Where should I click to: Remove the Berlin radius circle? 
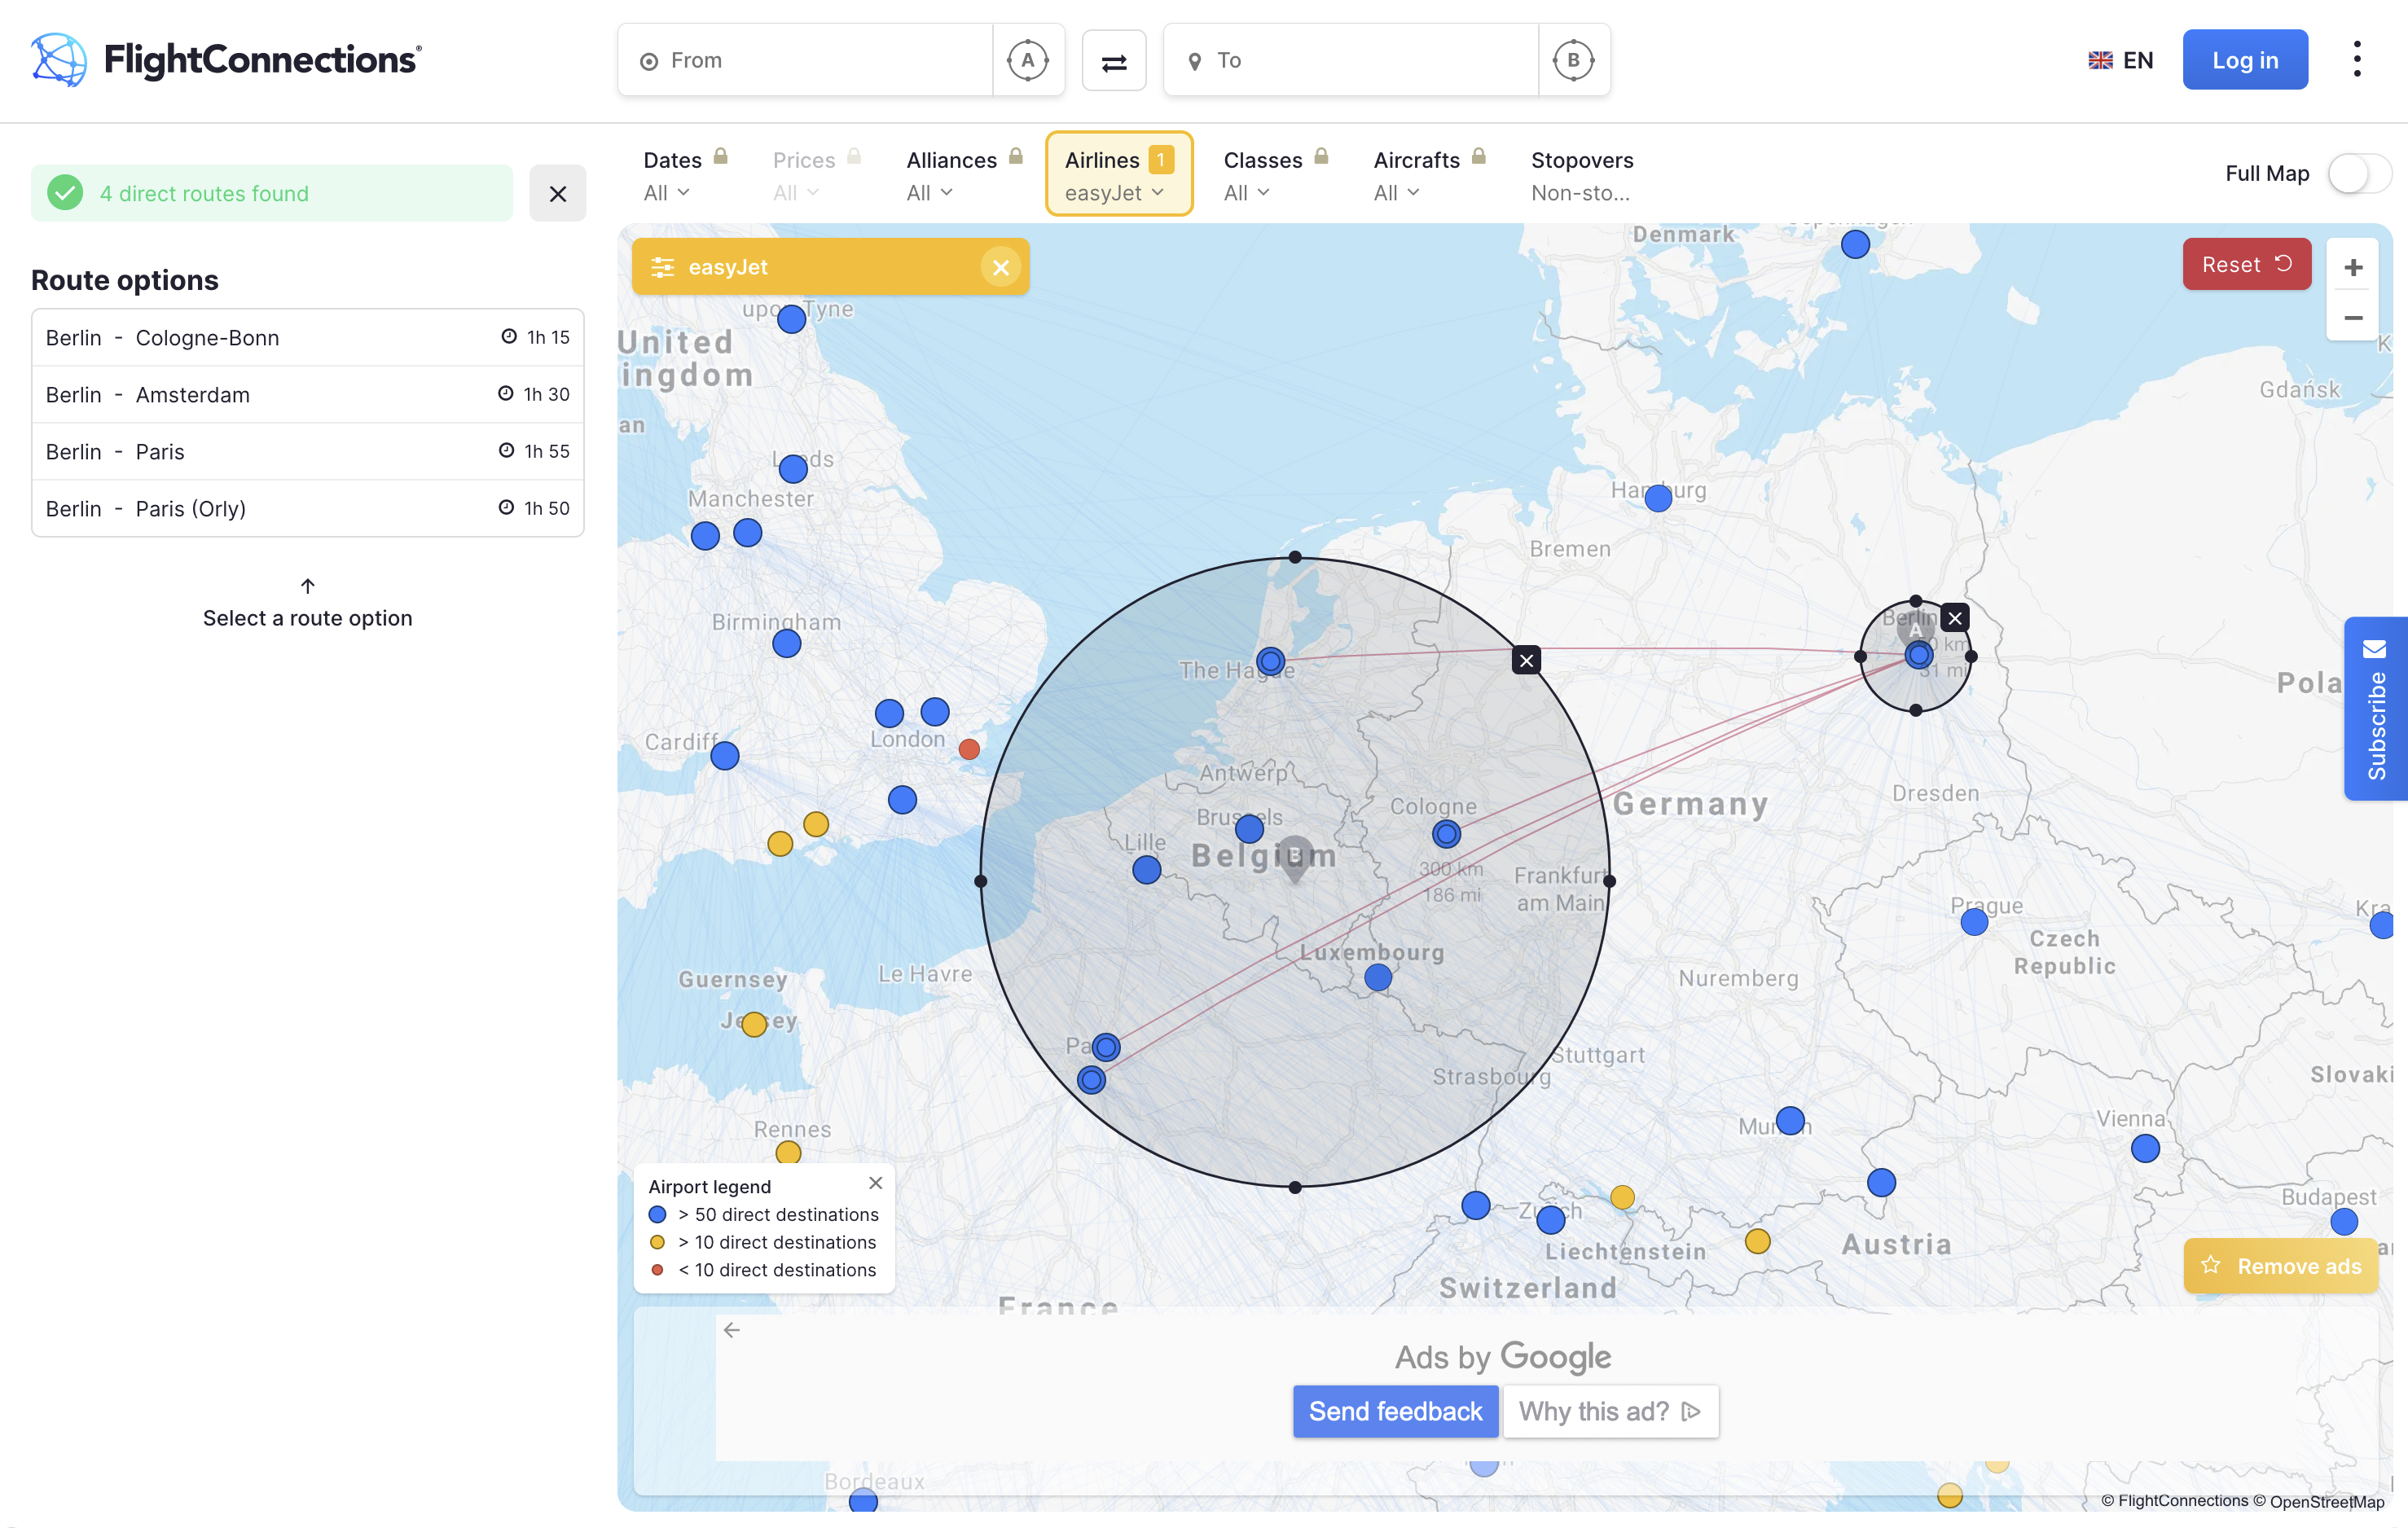coord(1955,618)
